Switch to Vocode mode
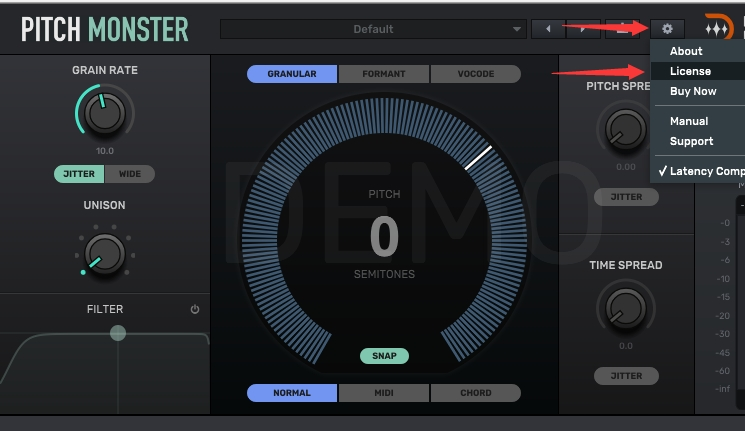This screenshot has width=745, height=431. click(476, 74)
